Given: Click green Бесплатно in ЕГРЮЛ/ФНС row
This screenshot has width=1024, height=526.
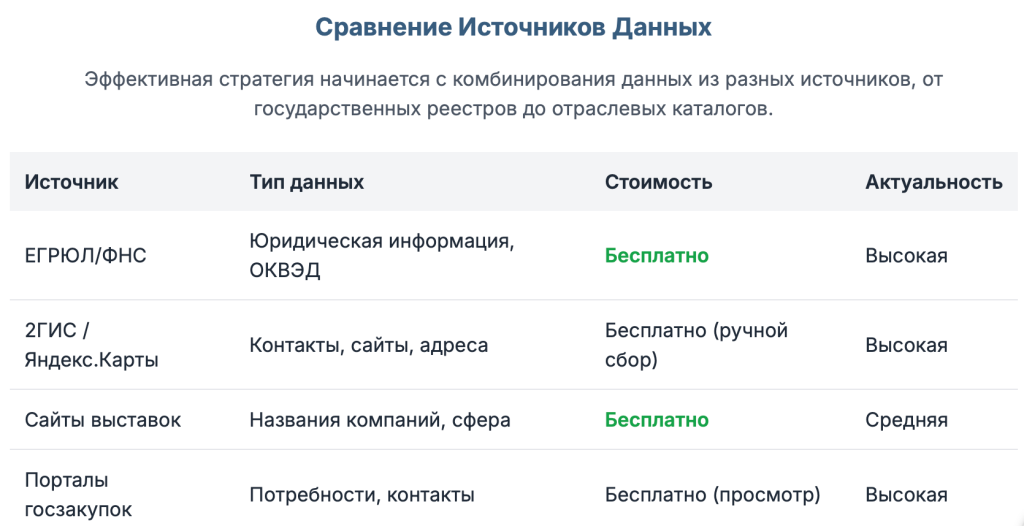Looking at the screenshot, I should [656, 255].
